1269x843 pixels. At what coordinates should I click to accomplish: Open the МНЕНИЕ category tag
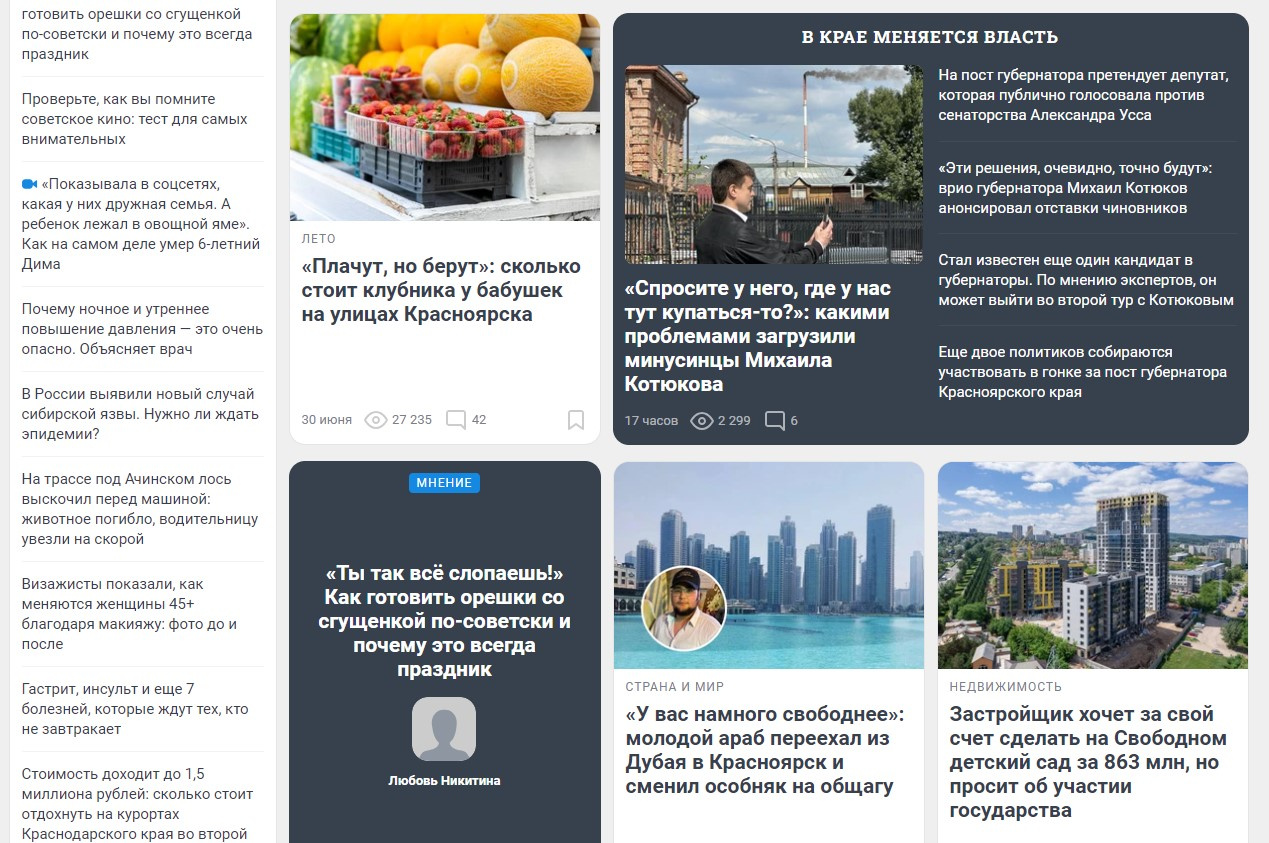[445, 483]
